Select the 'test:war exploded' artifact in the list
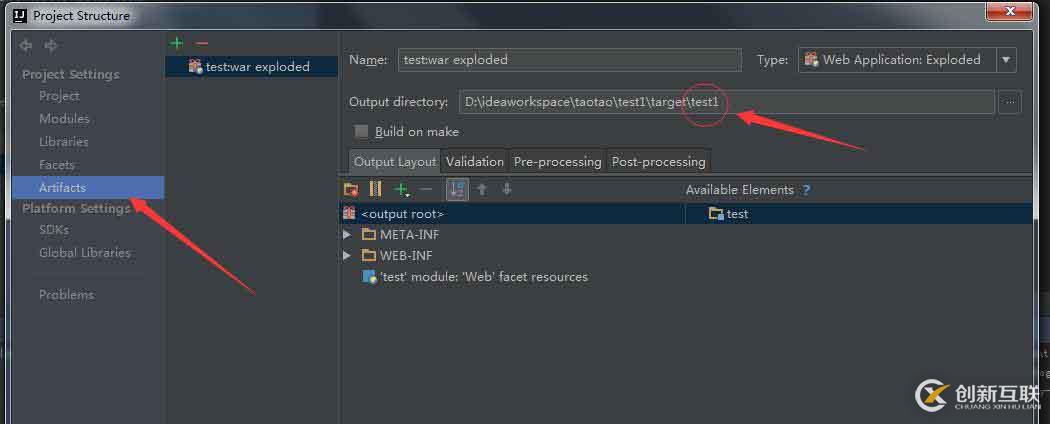Image resolution: width=1050 pixels, height=424 pixels. pyautogui.click(x=257, y=67)
